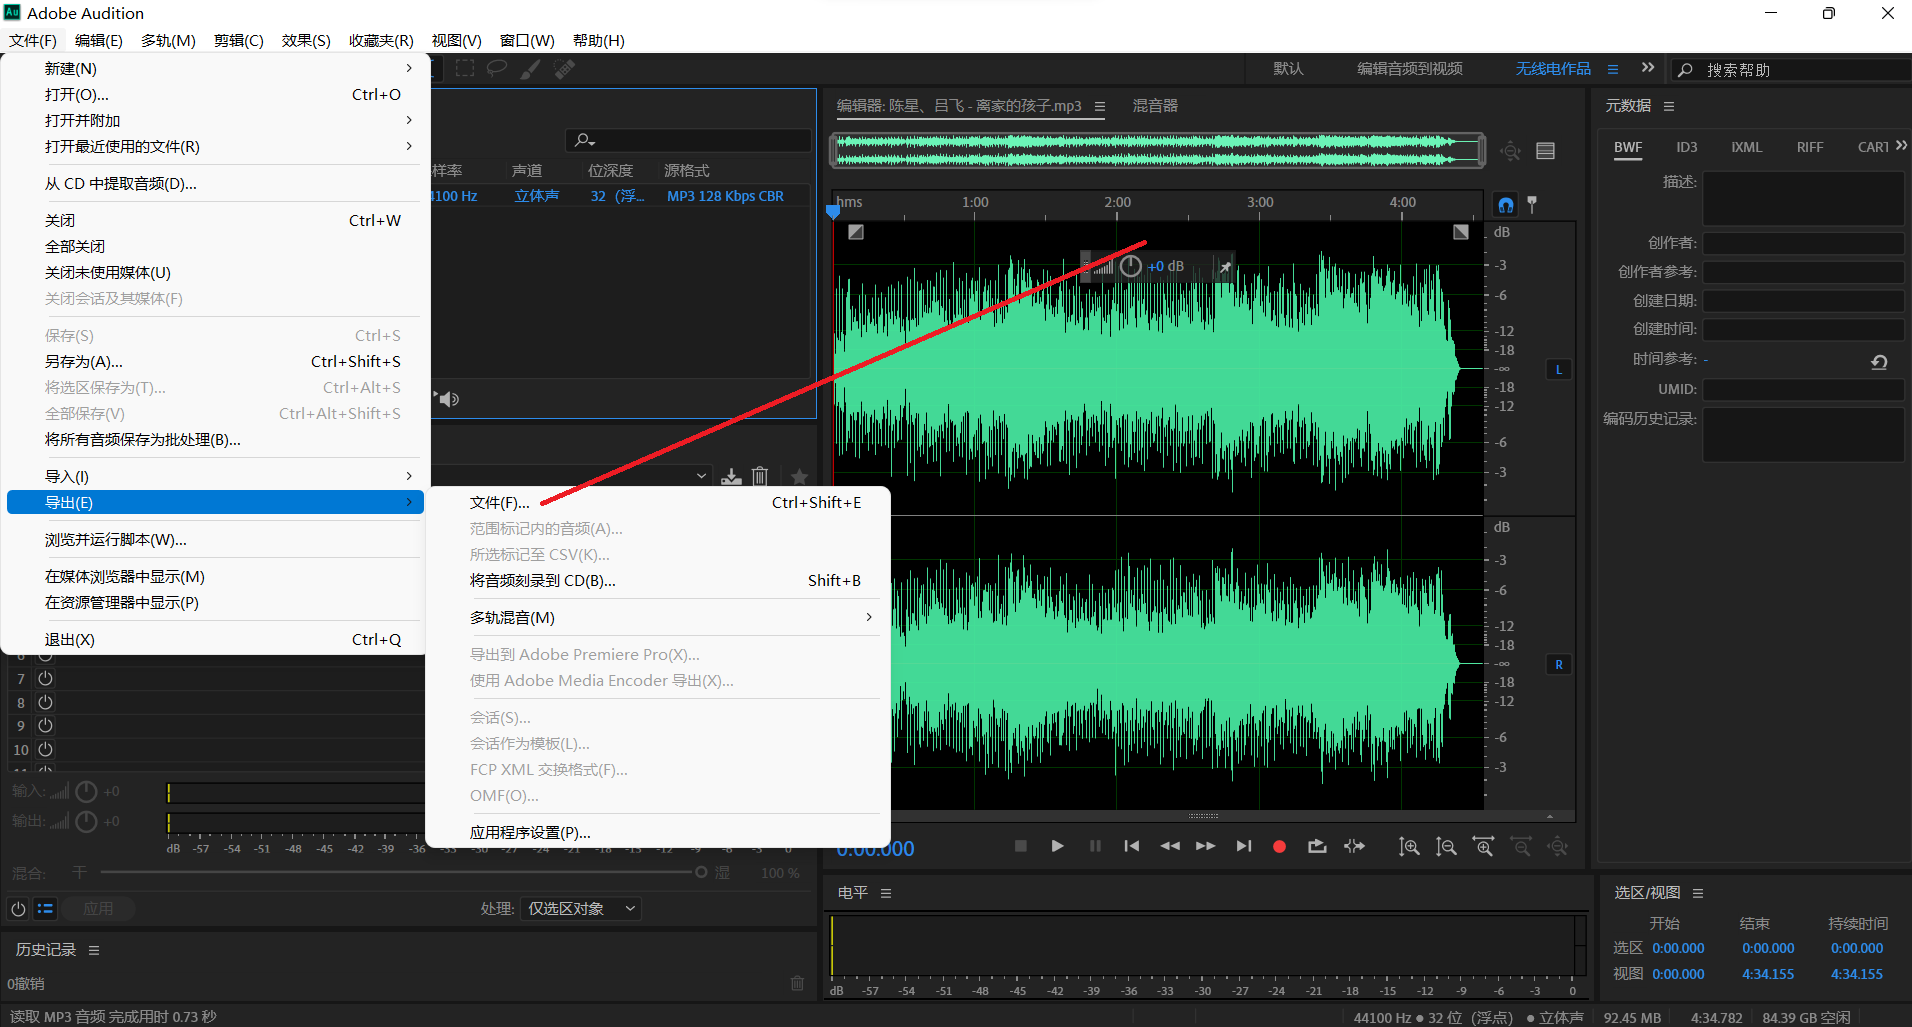Choose 文件(F)... export option
The image size is (1912, 1027).
tap(658, 502)
